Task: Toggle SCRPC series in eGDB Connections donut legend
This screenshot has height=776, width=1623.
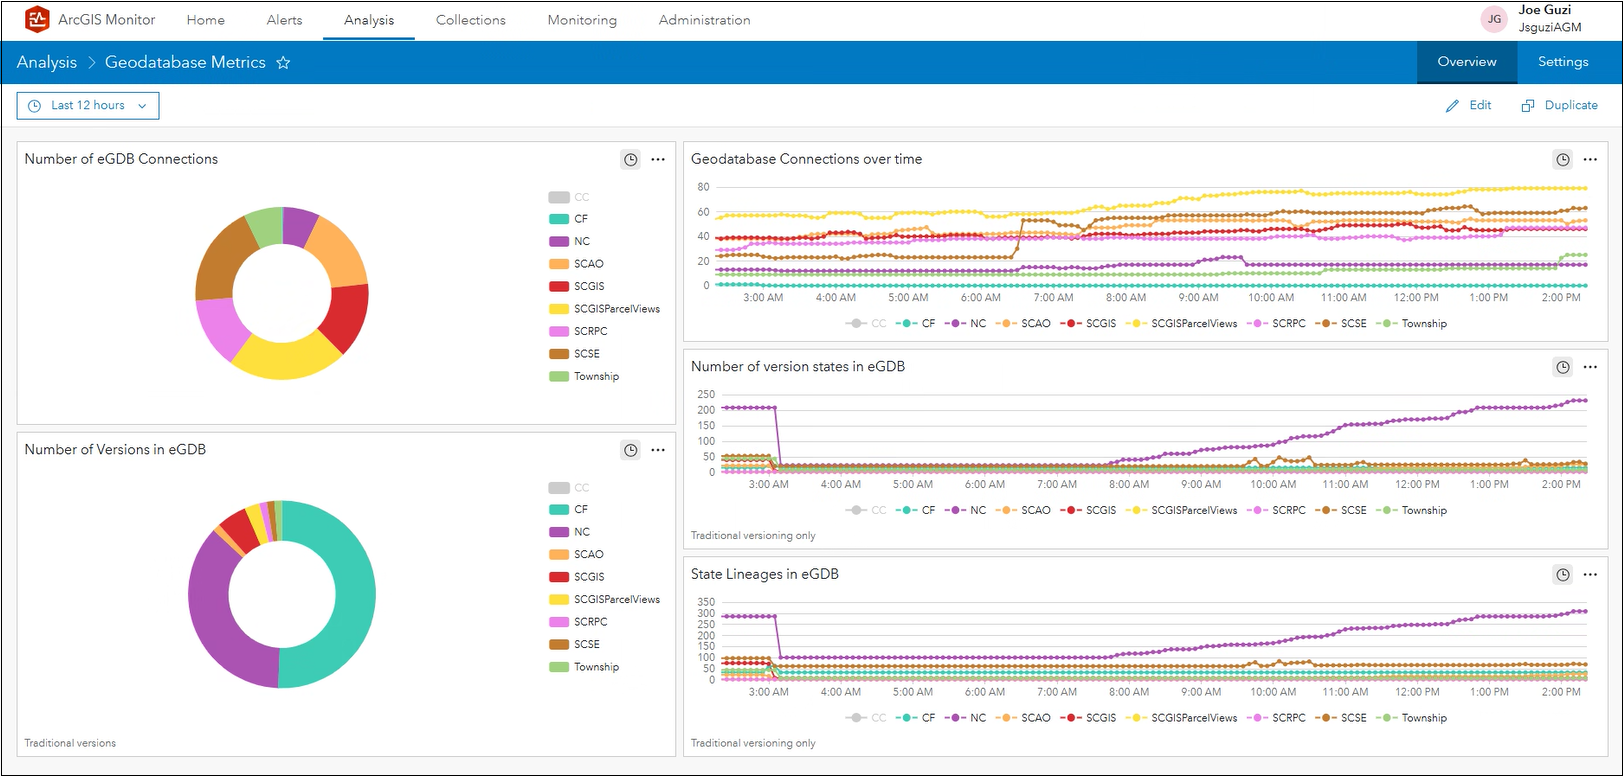Action: (579, 331)
